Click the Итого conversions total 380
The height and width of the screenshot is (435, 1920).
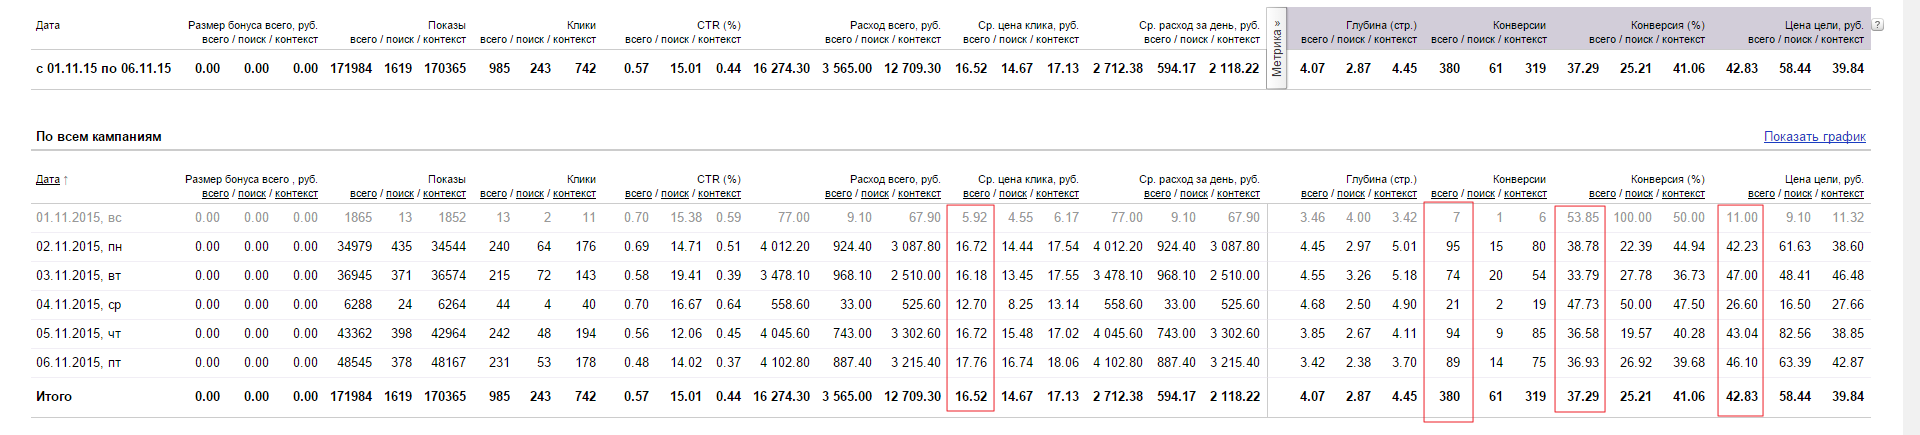tap(1449, 397)
